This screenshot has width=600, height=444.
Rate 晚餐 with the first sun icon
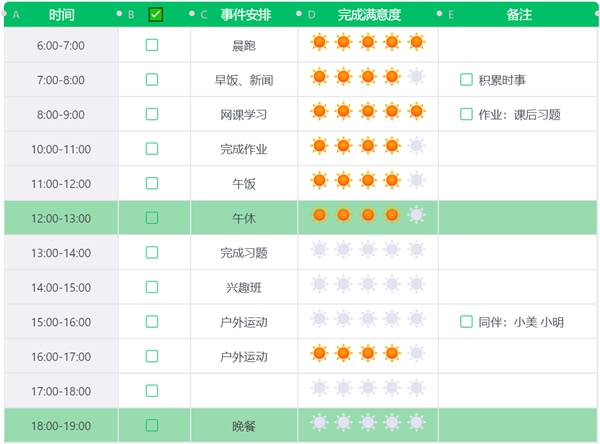click(319, 423)
